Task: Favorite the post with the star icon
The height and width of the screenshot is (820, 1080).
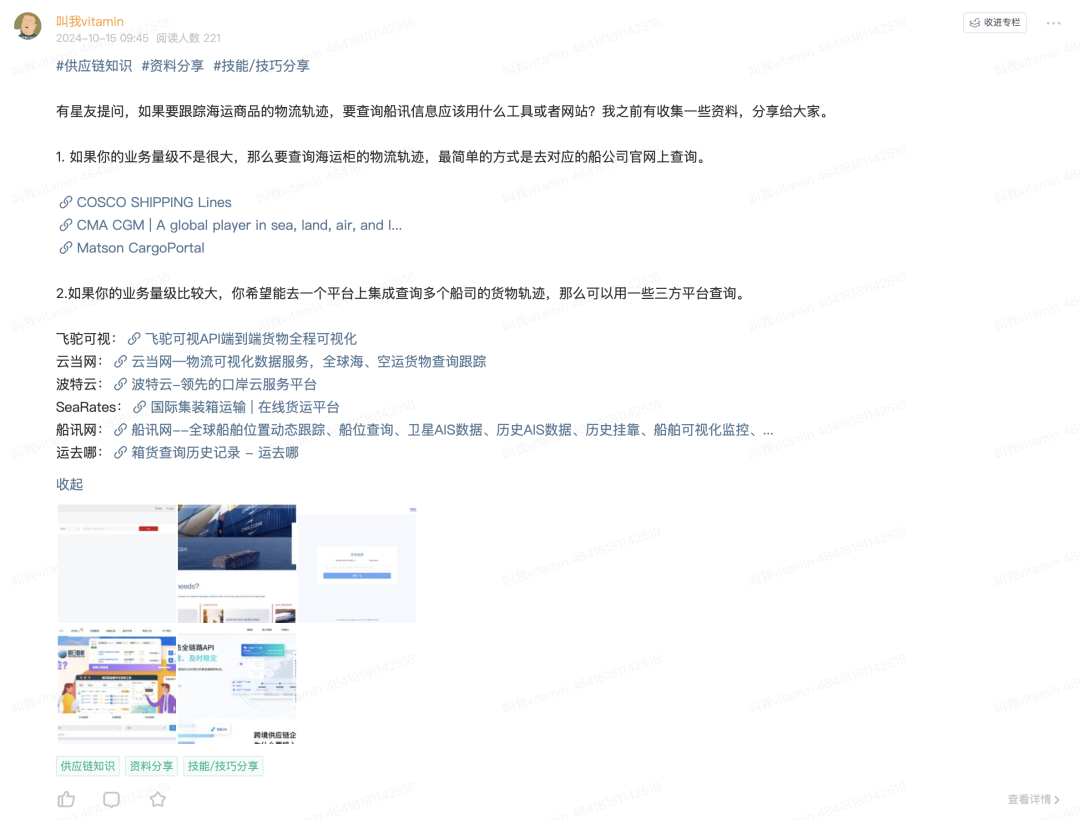Action: pyautogui.click(x=158, y=799)
